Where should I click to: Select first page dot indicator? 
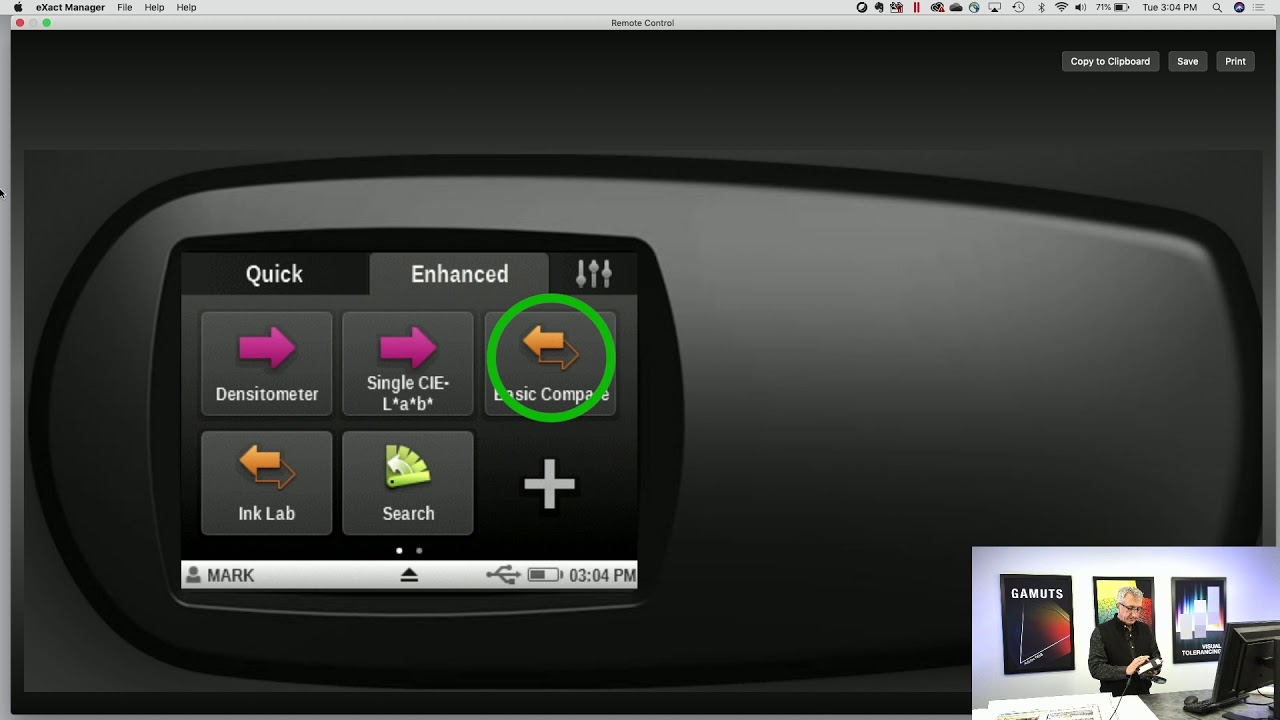[x=399, y=550]
